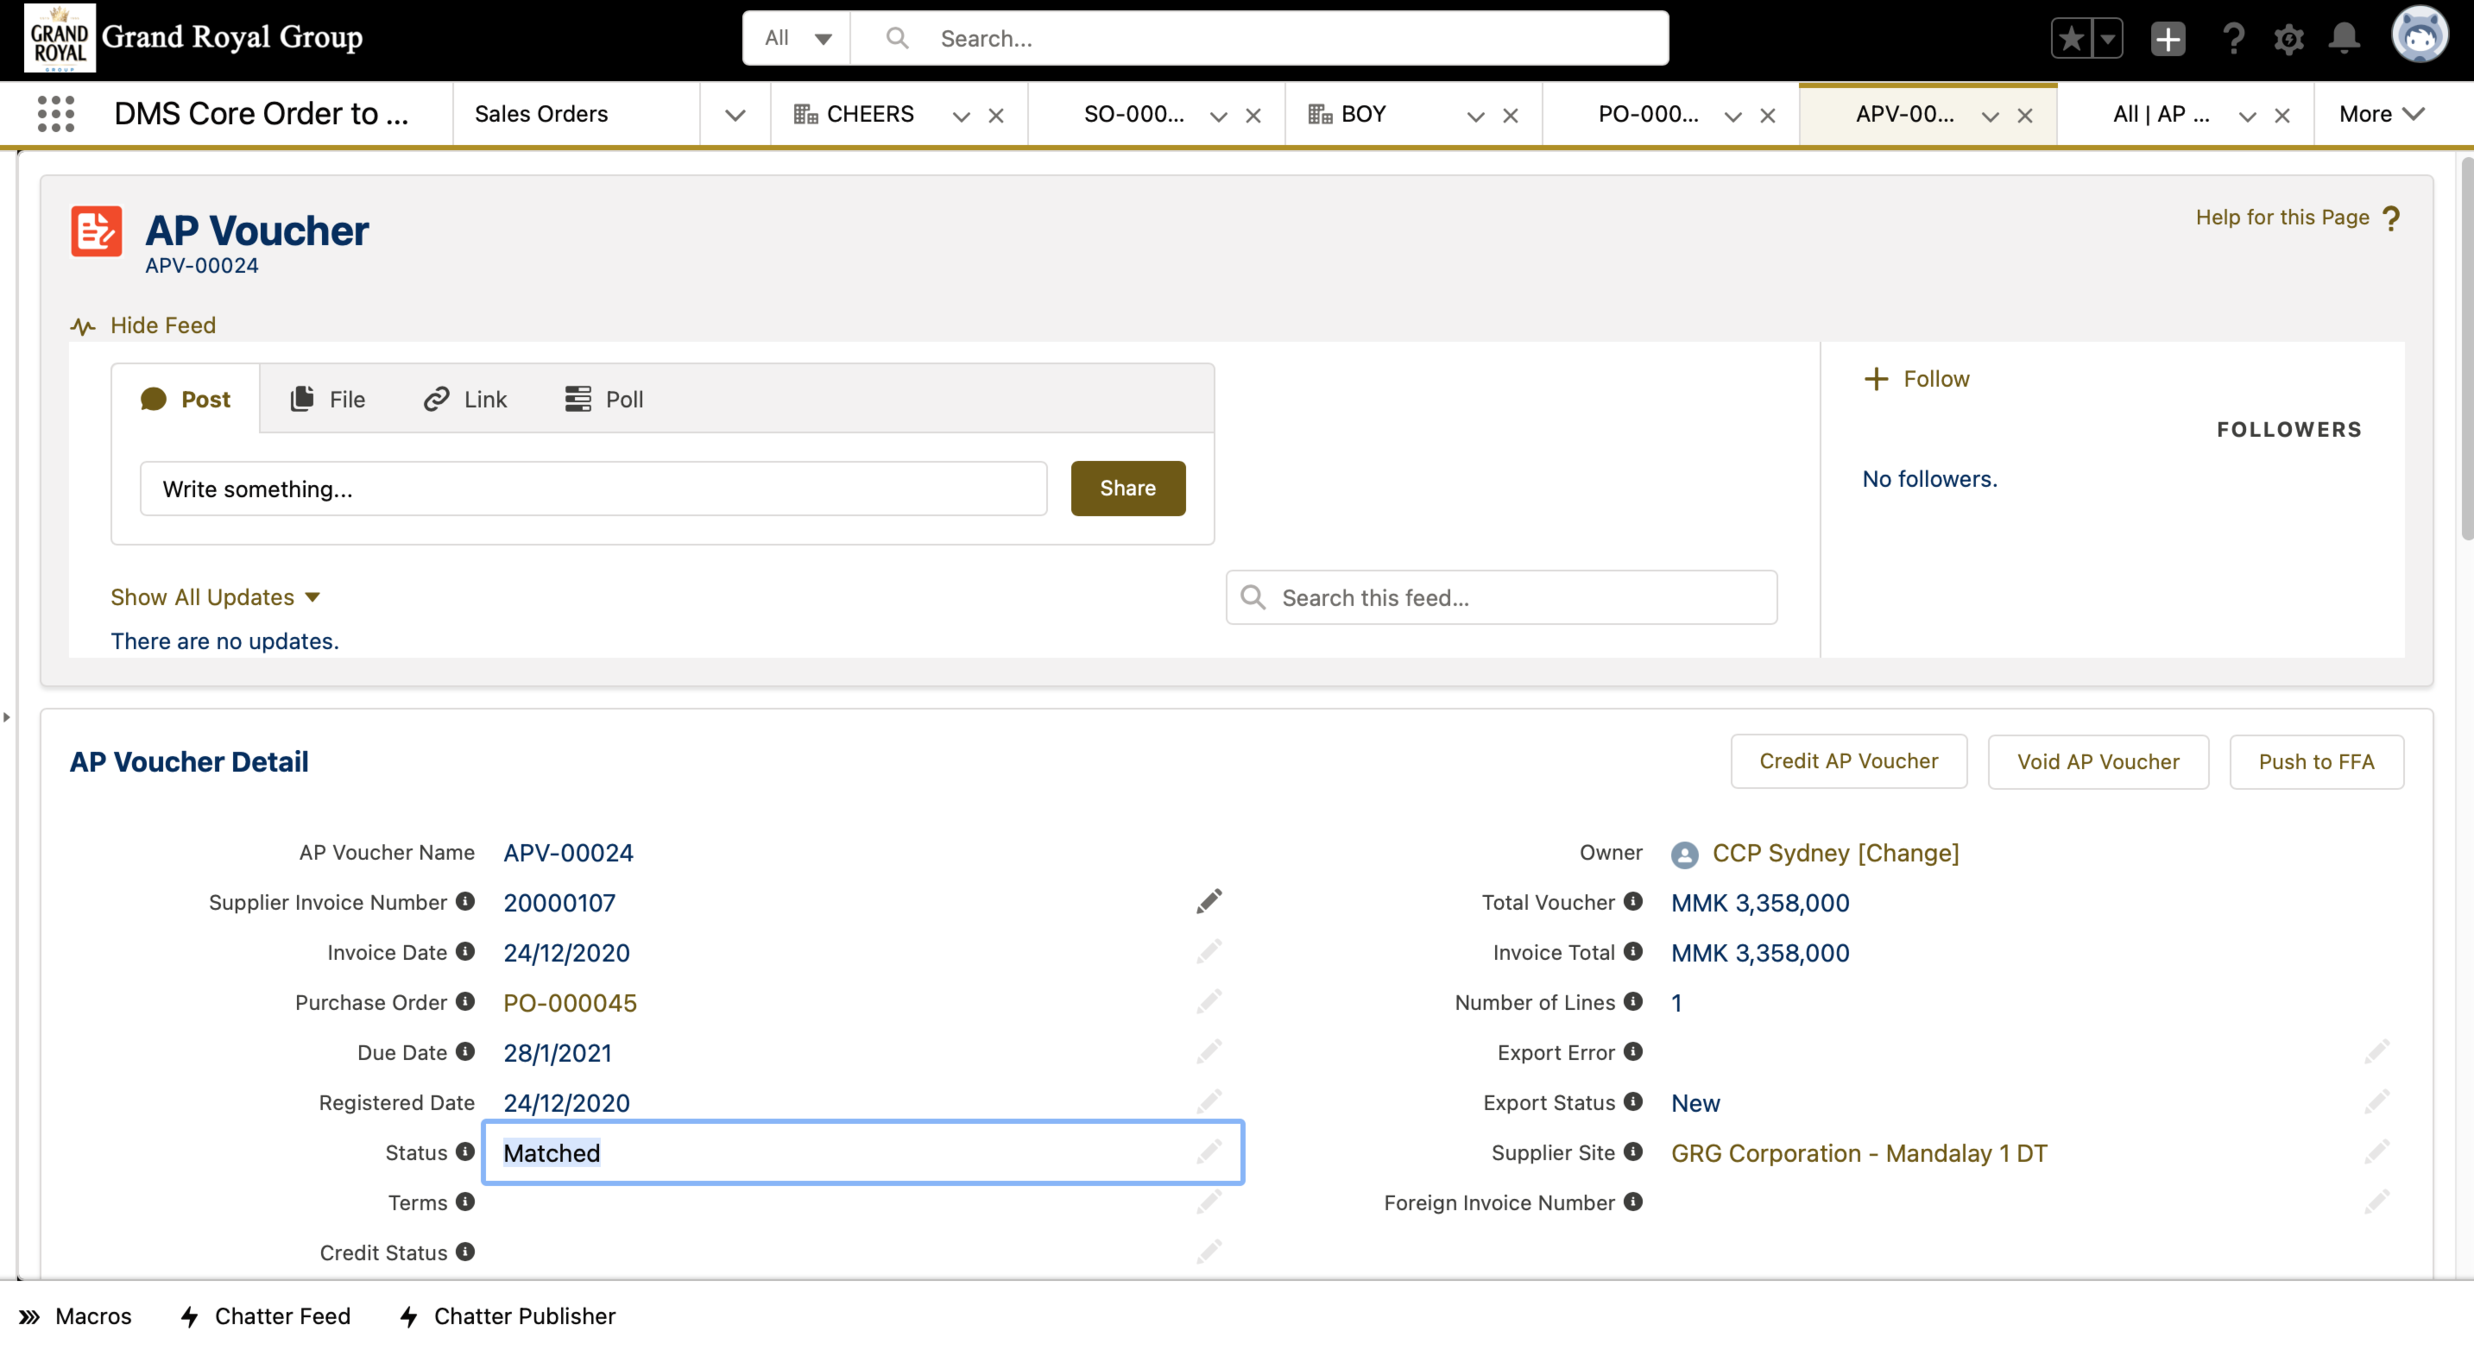Open the App Launcher grid icon

click(56, 114)
